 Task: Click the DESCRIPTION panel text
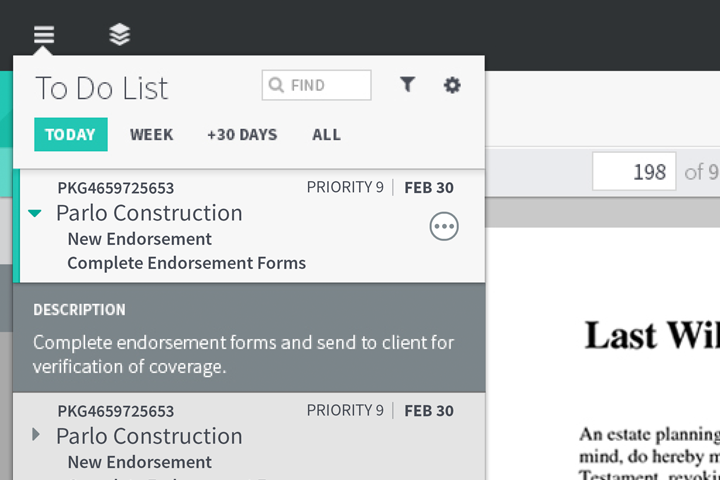click(x=243, y=354)
